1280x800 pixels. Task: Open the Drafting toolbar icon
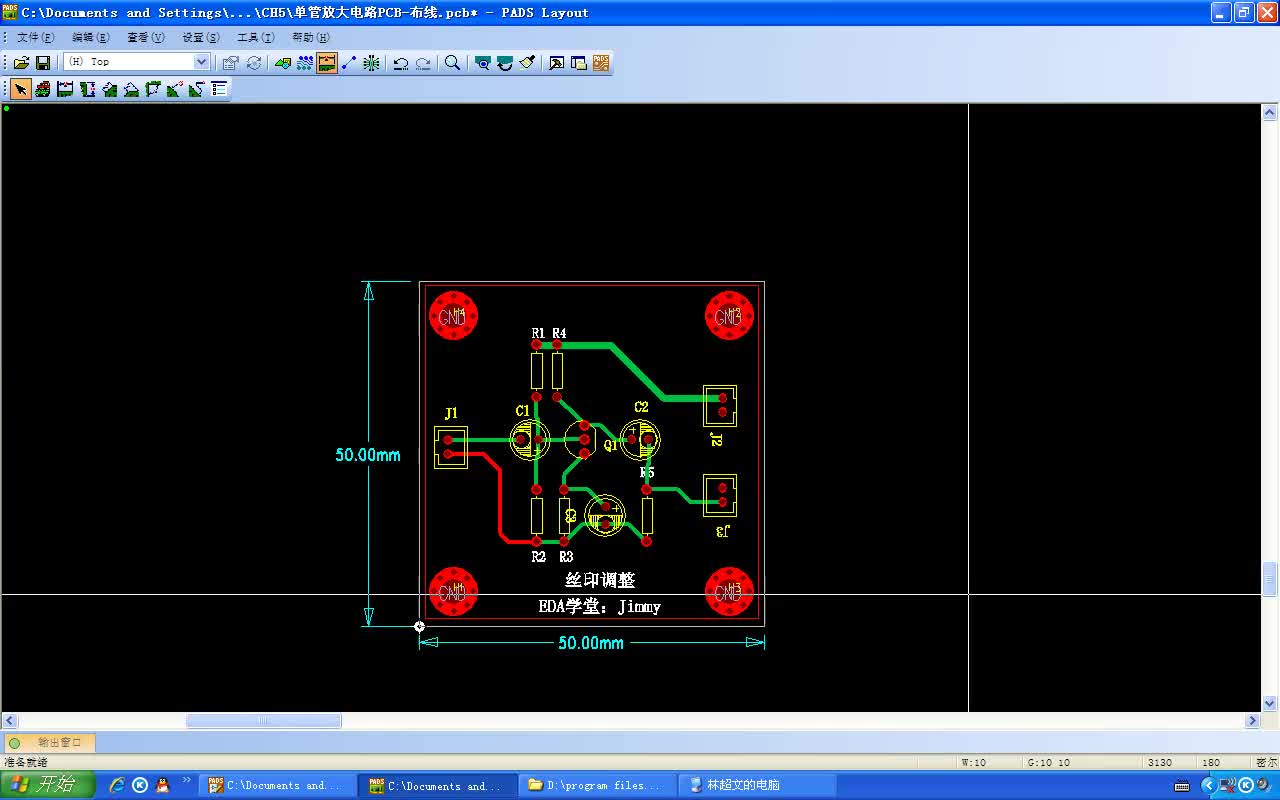point(283,62)
